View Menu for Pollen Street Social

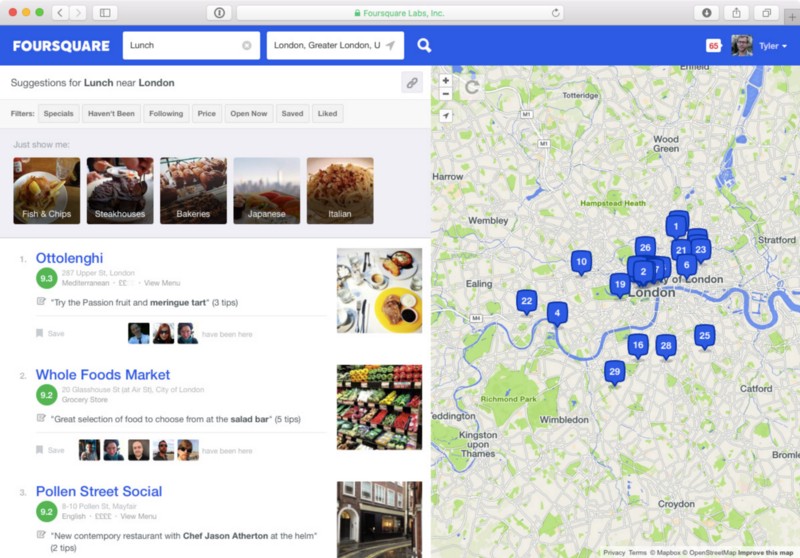[x=138, y=517]
